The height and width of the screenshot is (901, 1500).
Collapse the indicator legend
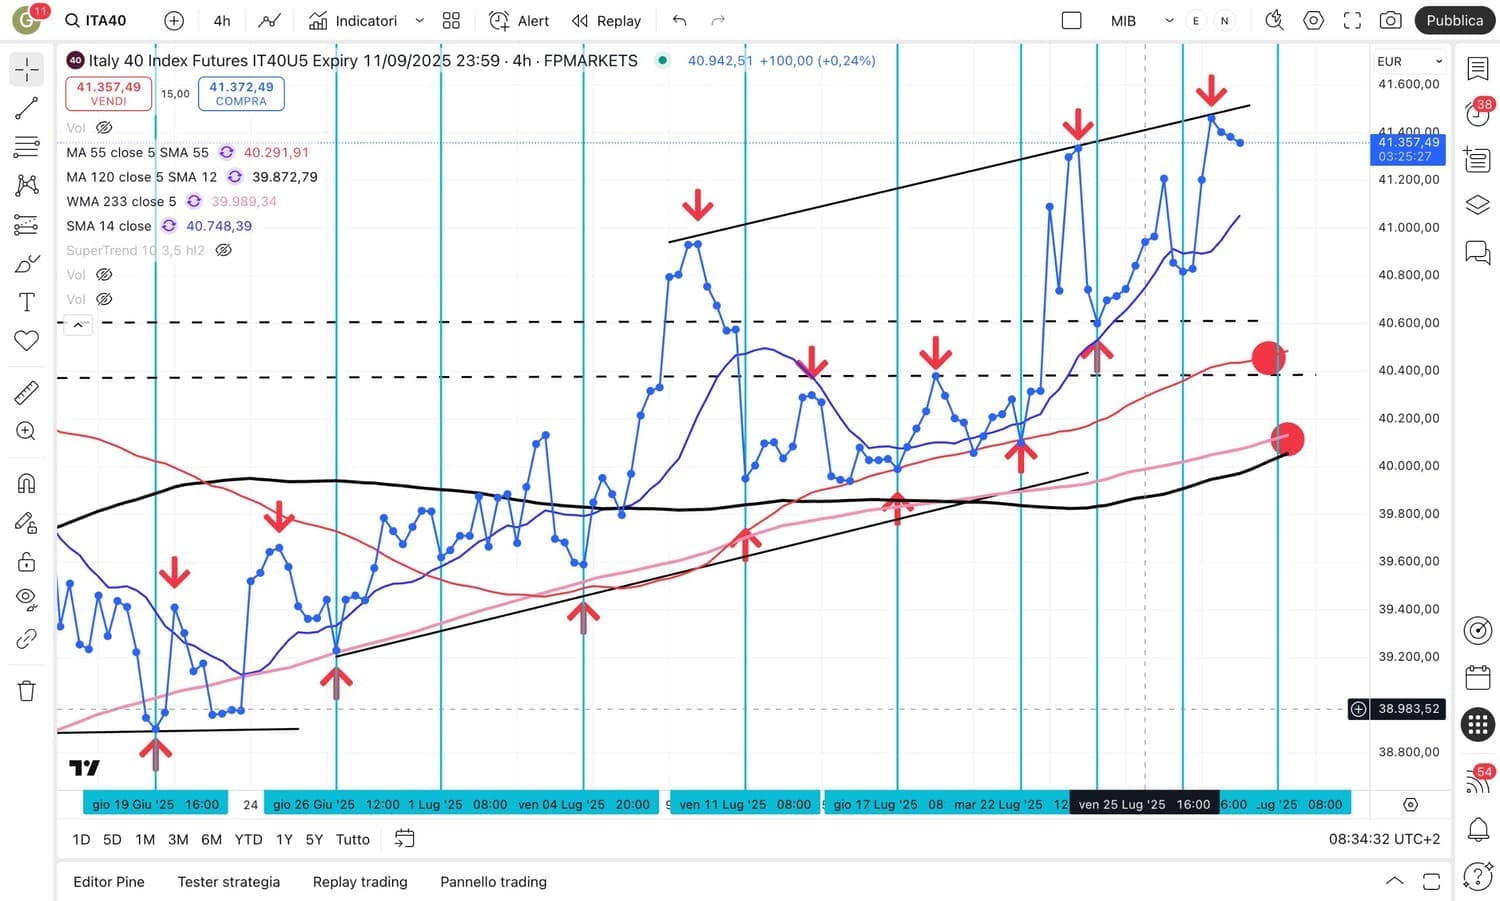(x=78, y=324)
